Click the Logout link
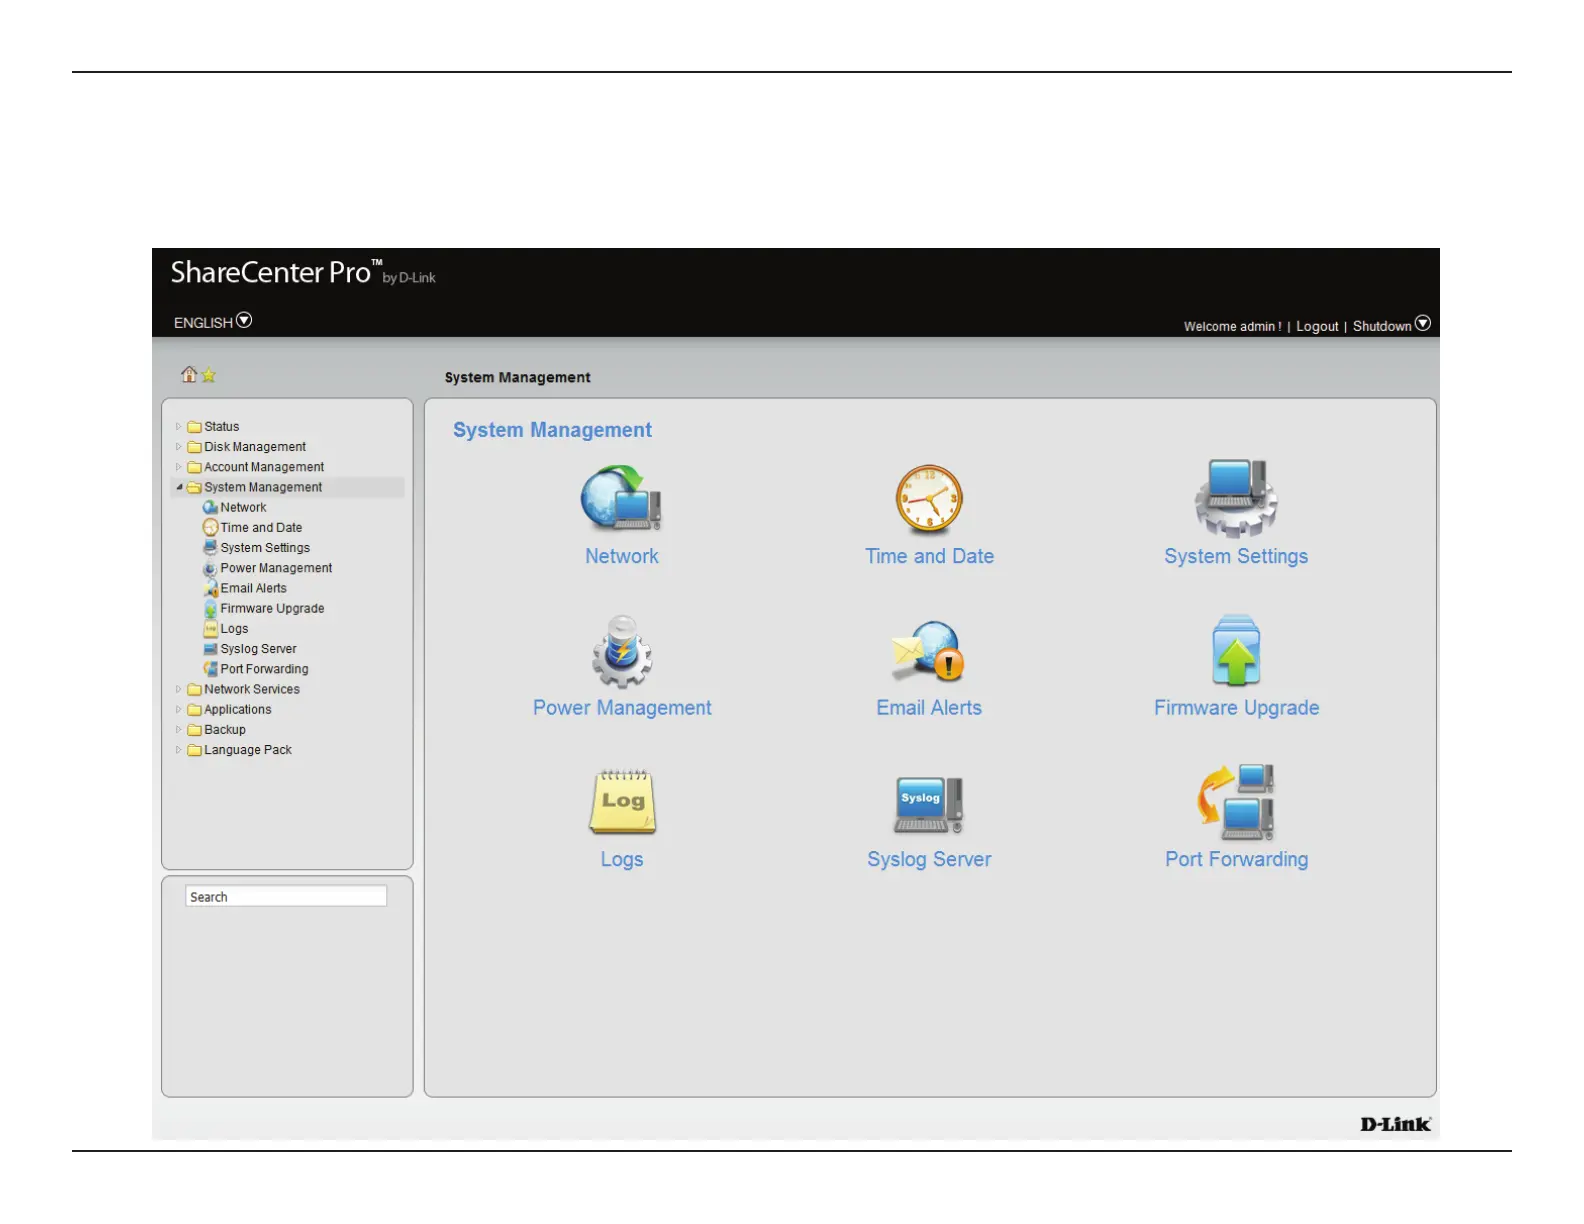 point(1317,327)
